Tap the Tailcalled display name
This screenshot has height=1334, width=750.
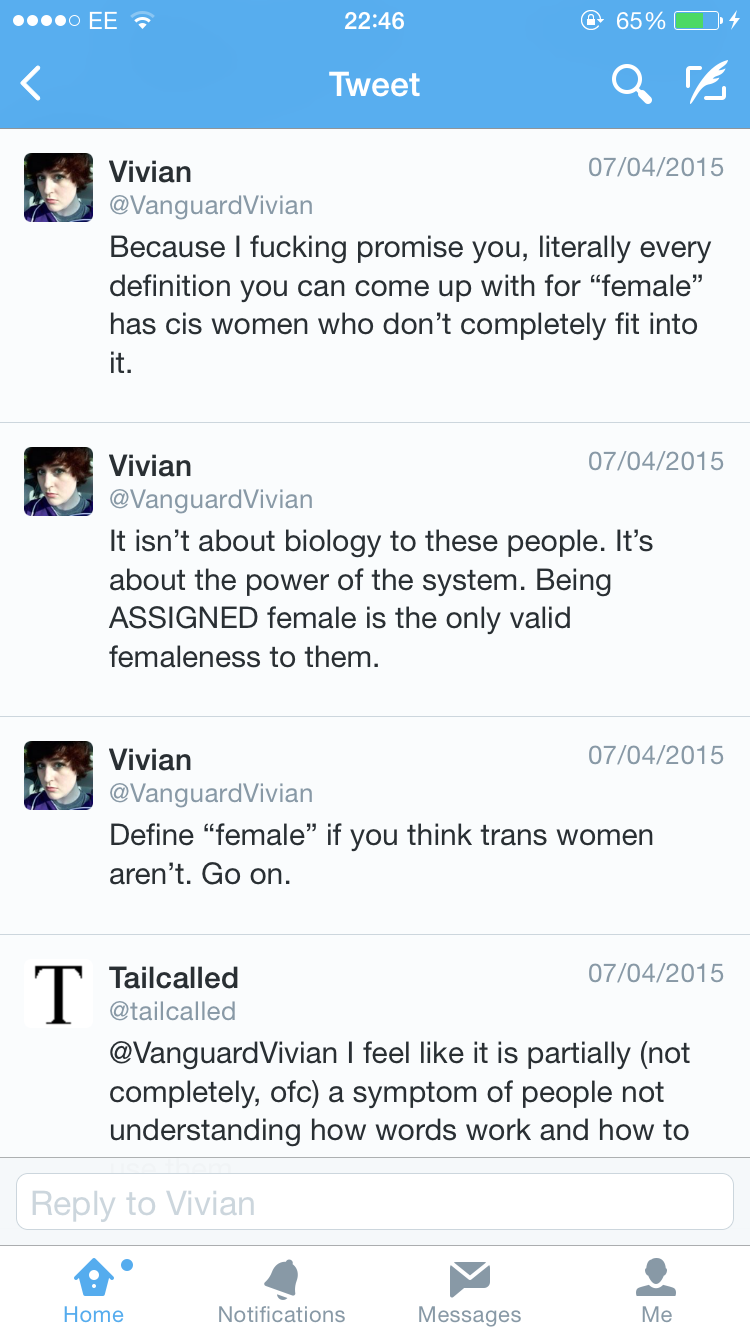173,977
